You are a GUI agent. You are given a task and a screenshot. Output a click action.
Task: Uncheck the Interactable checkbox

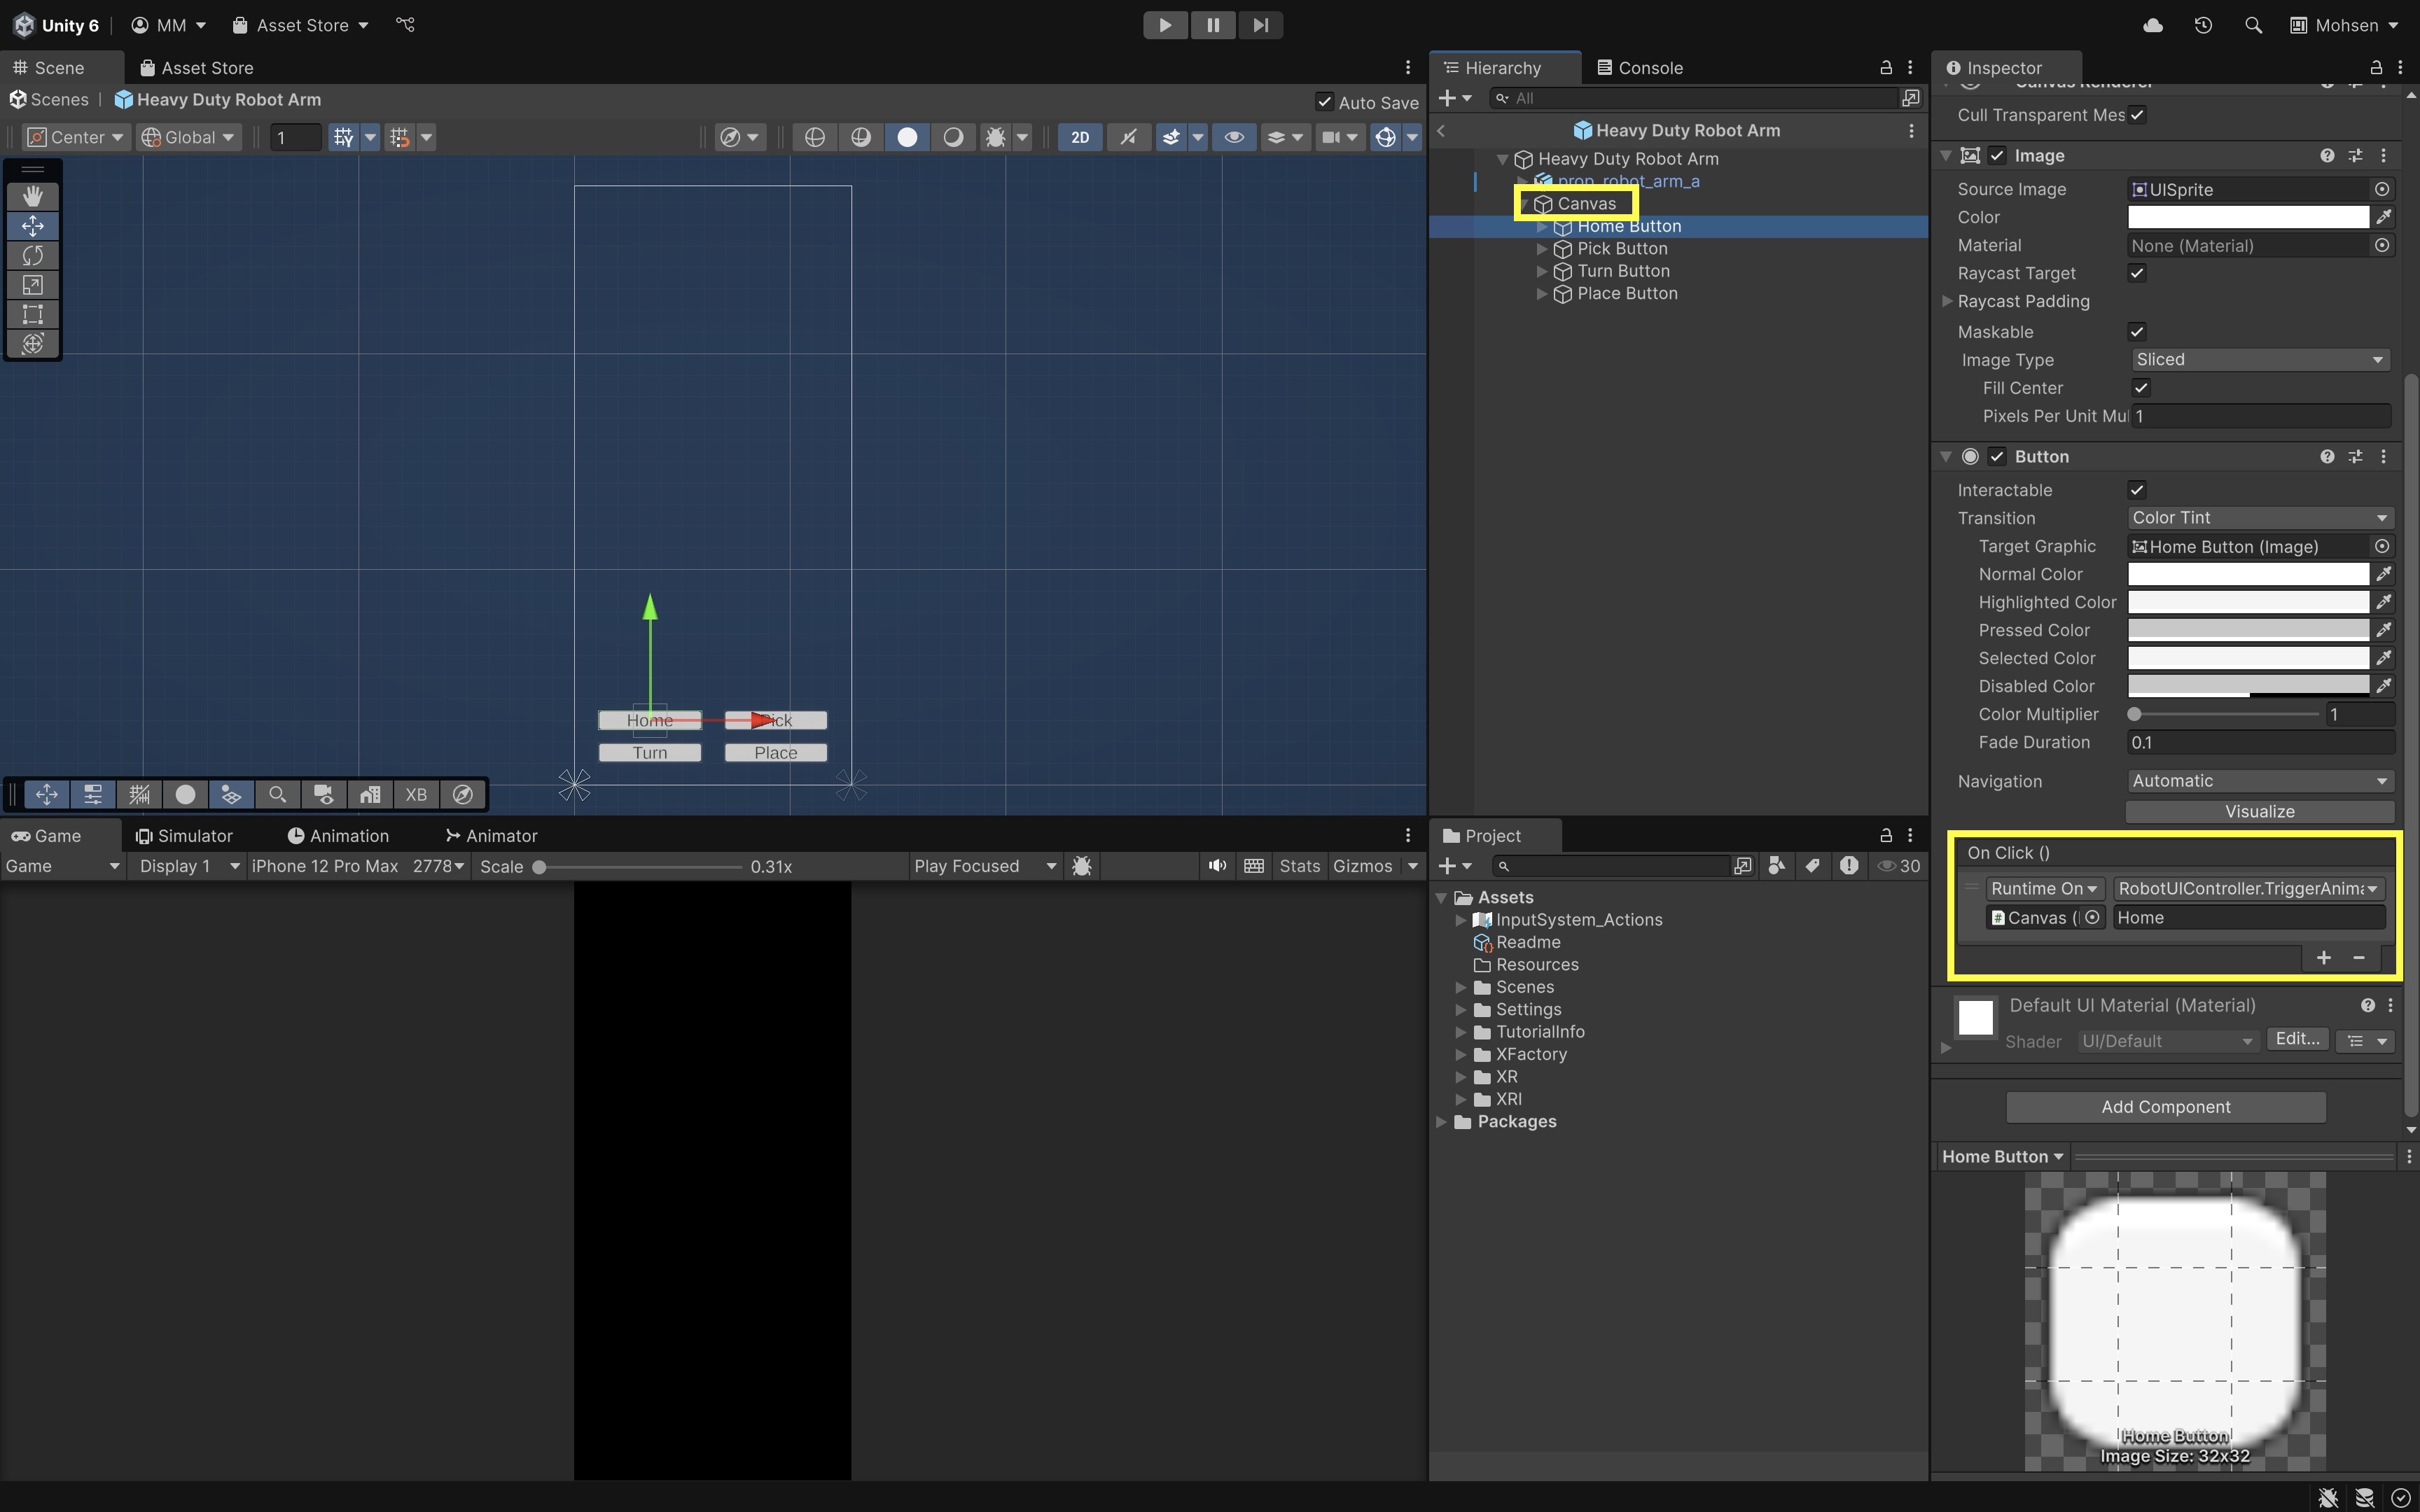(2137, 490)
